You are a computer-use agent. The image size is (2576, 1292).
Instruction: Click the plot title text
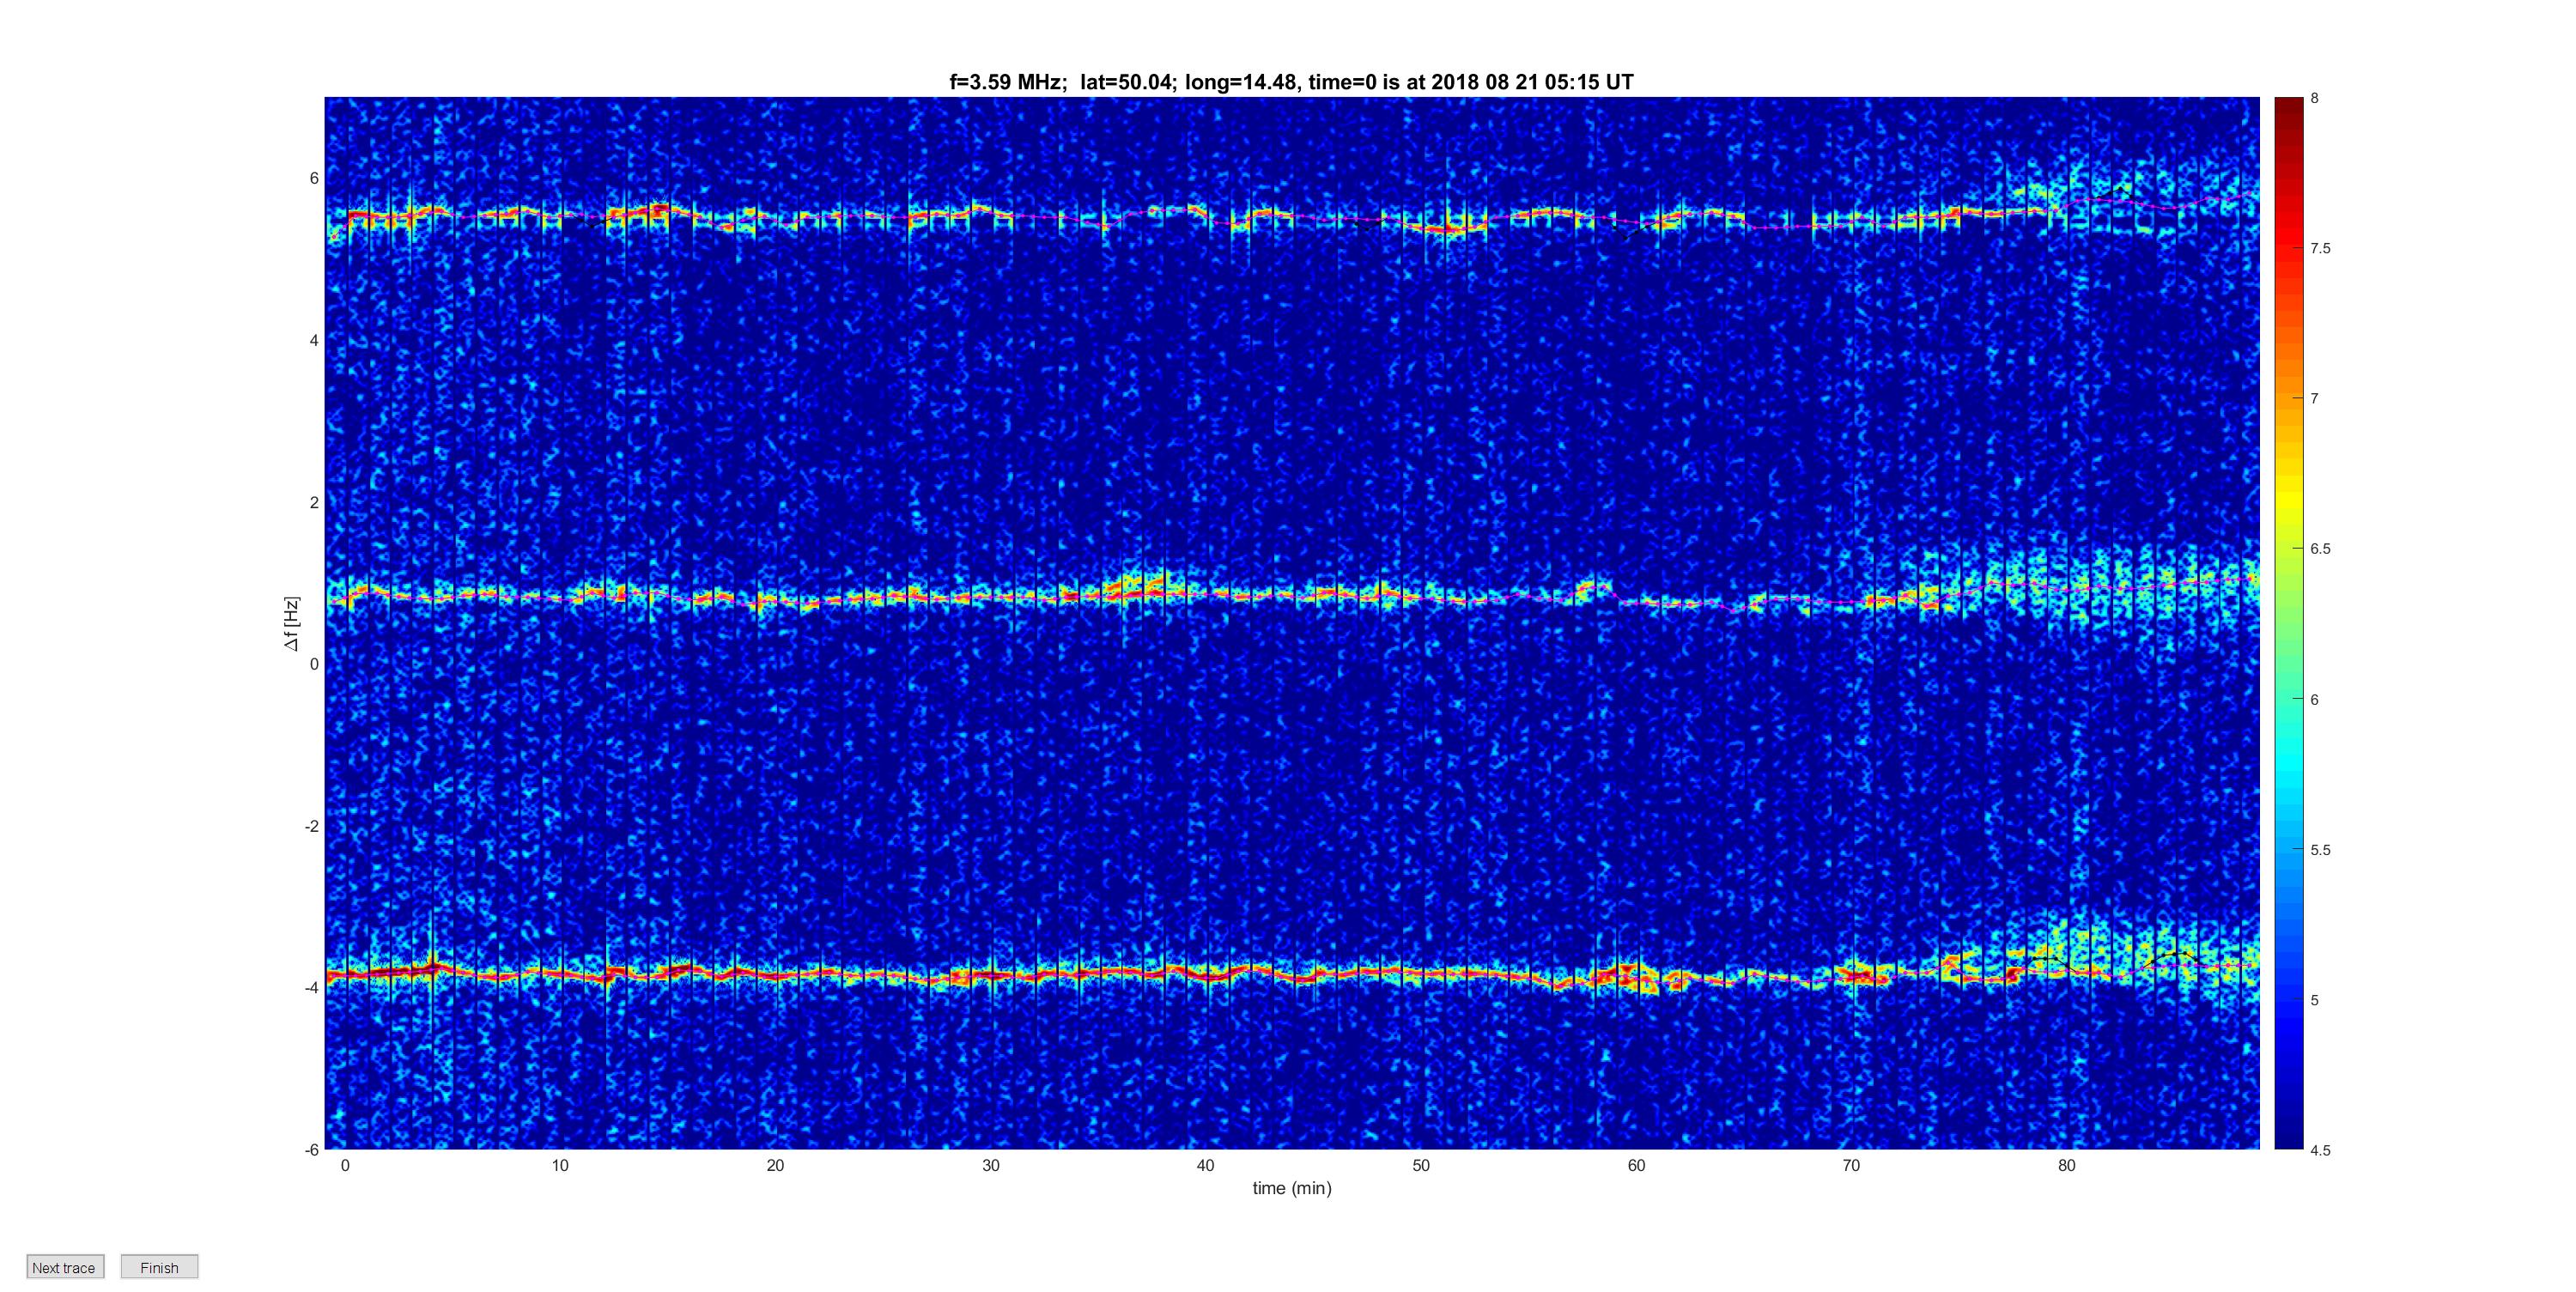(1291, 82)
